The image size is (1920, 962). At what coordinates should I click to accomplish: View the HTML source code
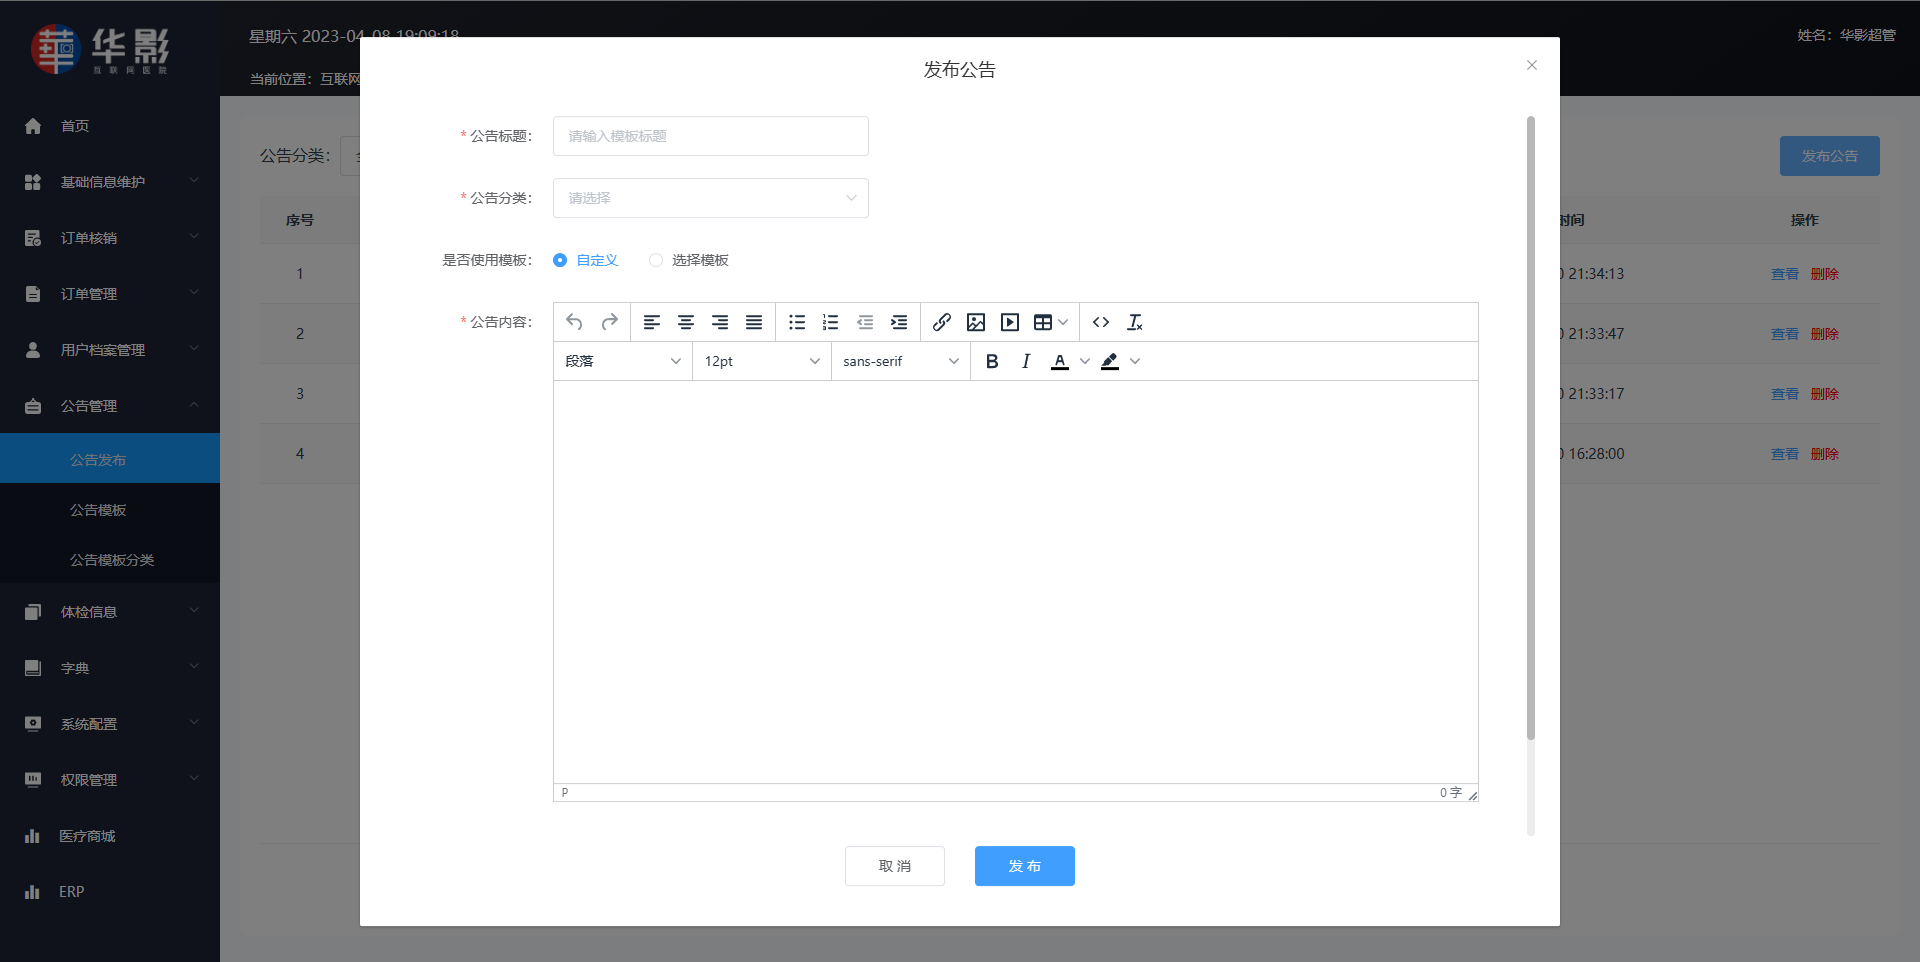(1101, 322)
